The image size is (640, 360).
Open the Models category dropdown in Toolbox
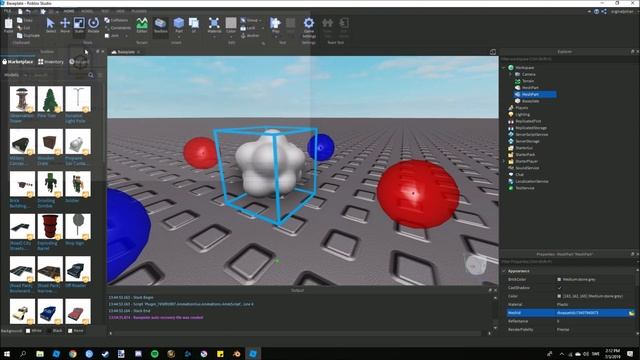(25, 75)
